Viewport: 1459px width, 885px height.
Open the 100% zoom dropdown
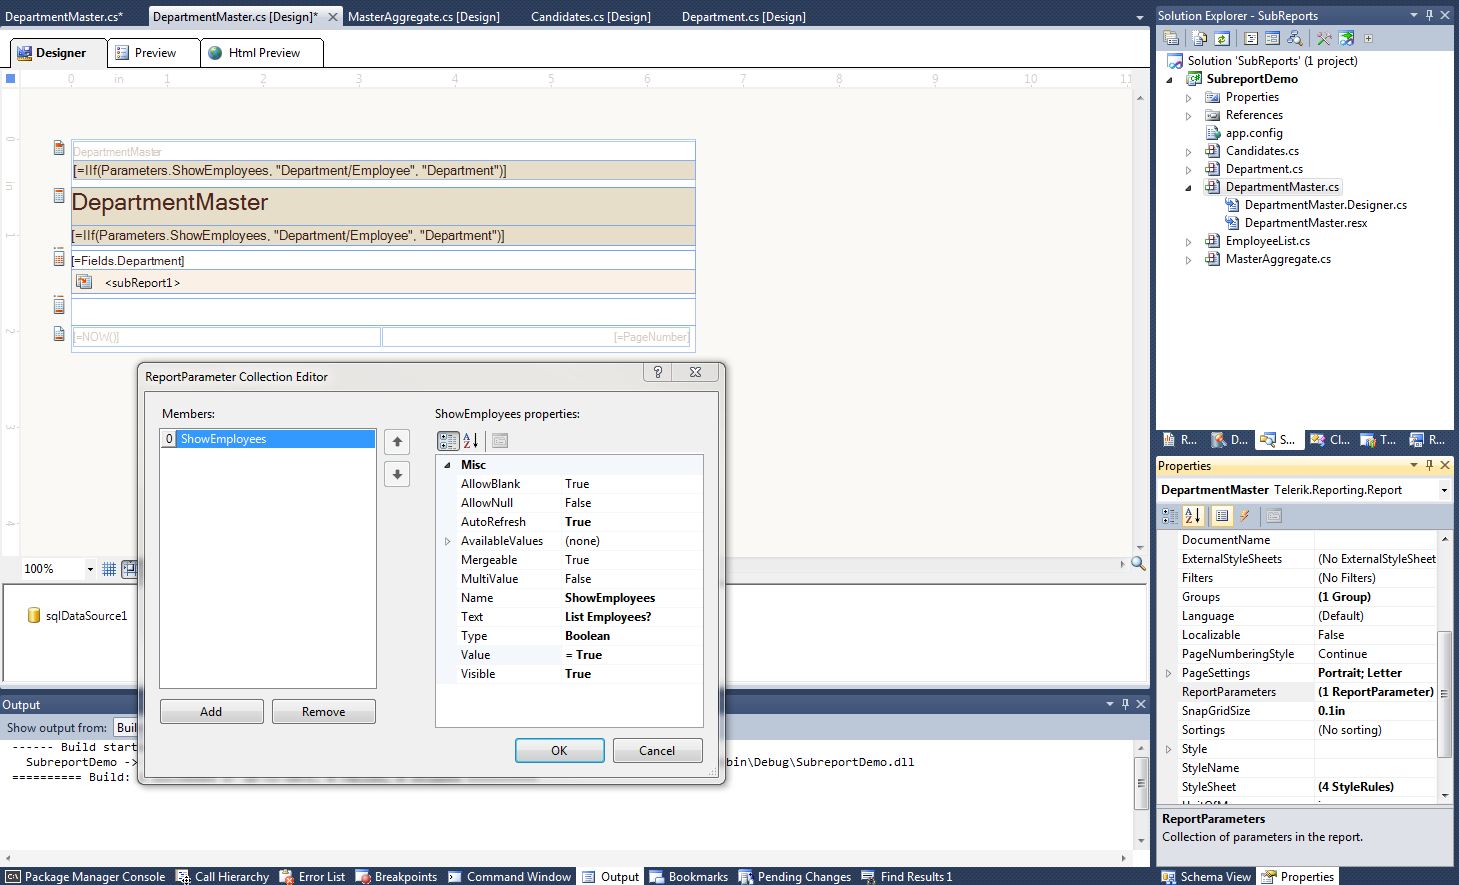point(89,569)
